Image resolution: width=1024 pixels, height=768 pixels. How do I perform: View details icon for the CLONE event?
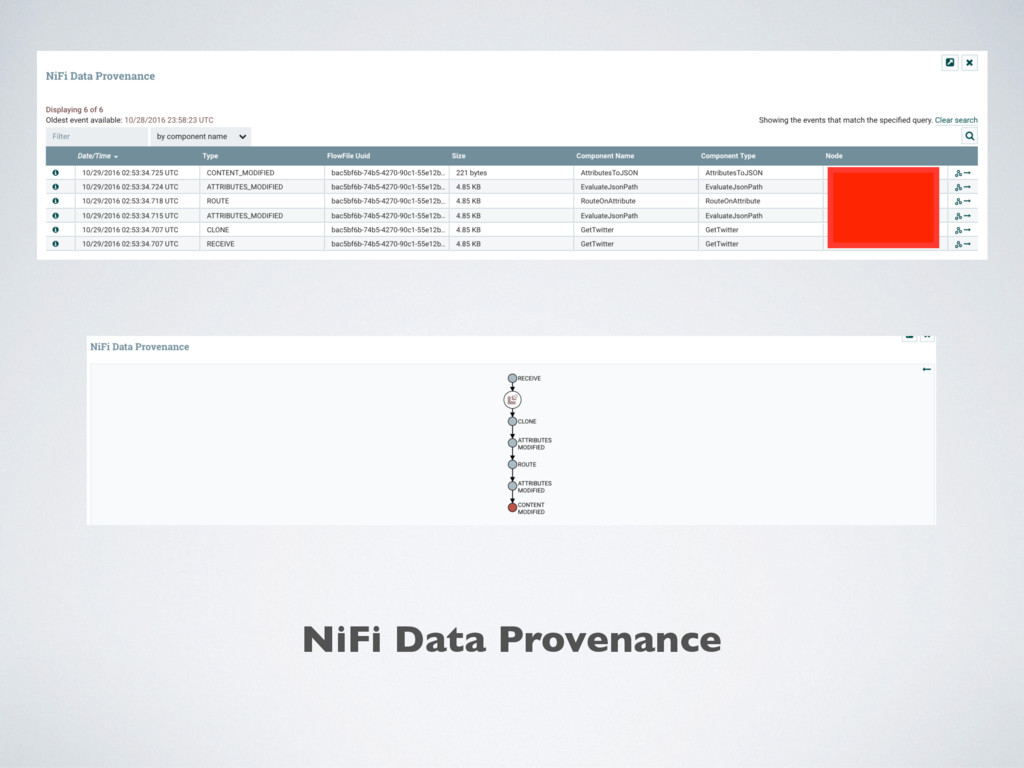tap(56, 230)
